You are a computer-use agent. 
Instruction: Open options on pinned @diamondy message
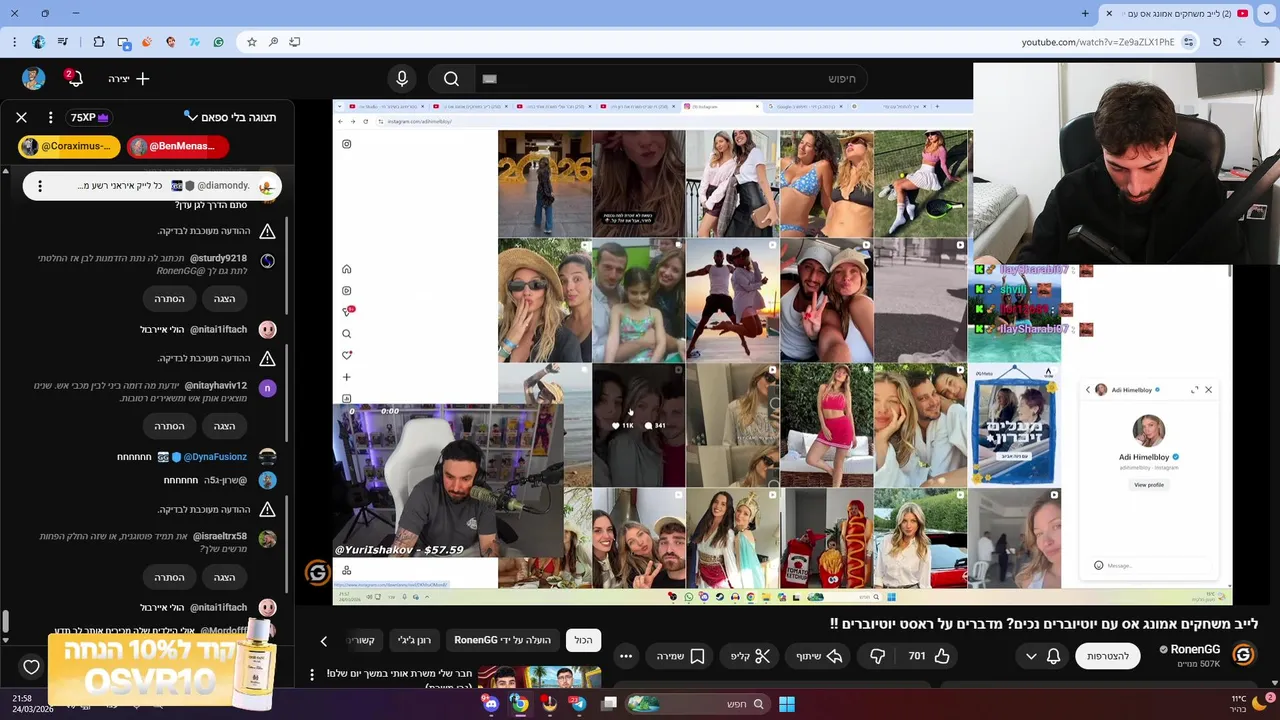(x=40, y=186)
